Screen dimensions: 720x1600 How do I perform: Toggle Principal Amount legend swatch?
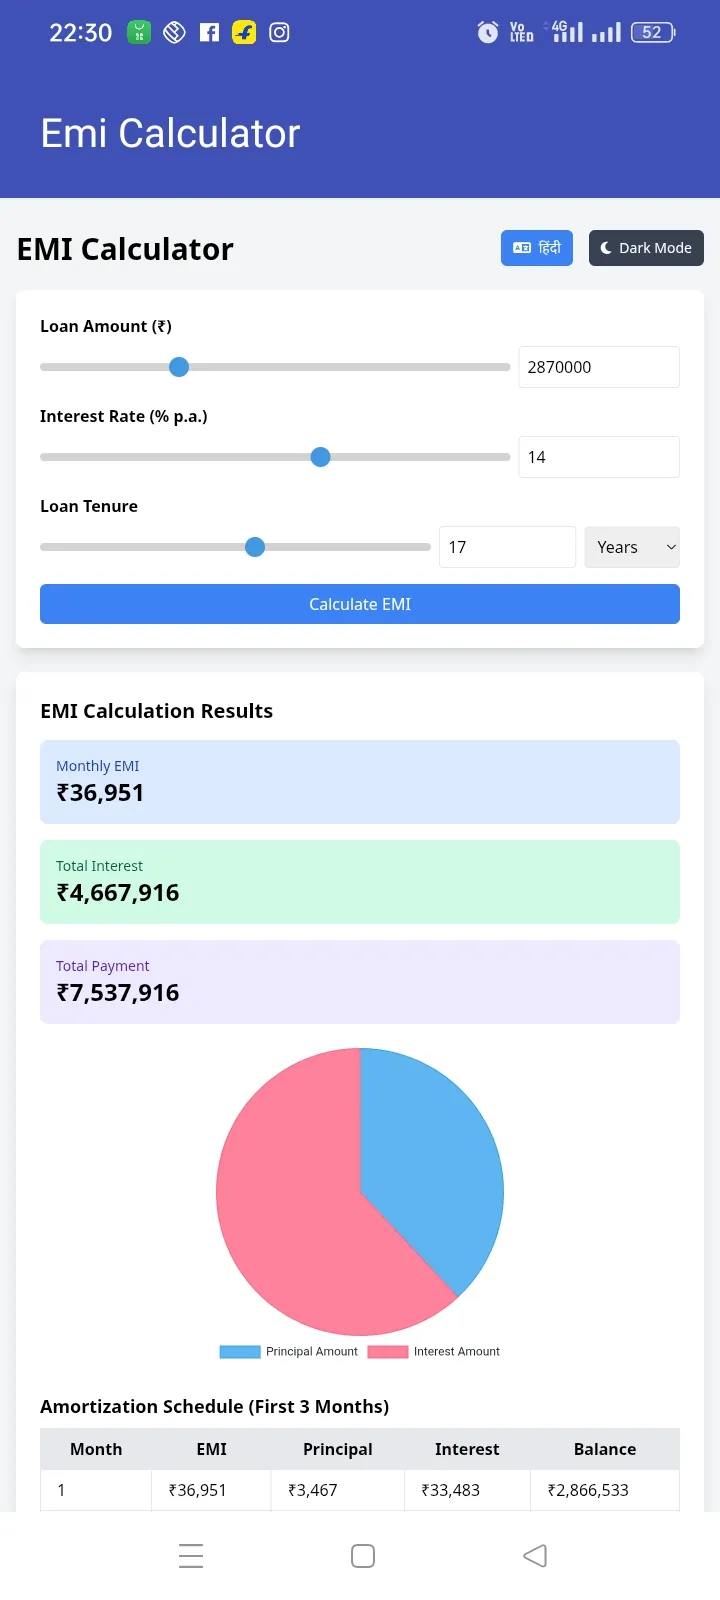pos(240,1352)
